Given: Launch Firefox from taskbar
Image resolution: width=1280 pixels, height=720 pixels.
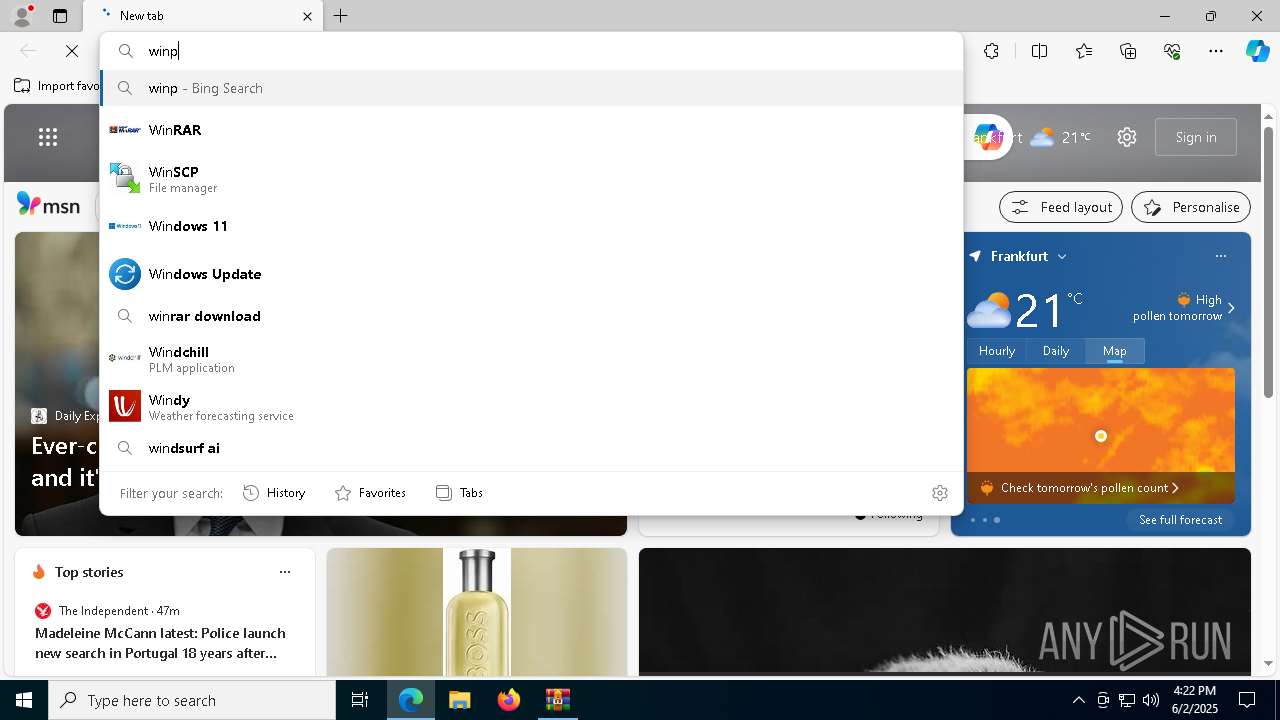Looking at the screenshot, I should pyautogui.click(x=509, y=700).
